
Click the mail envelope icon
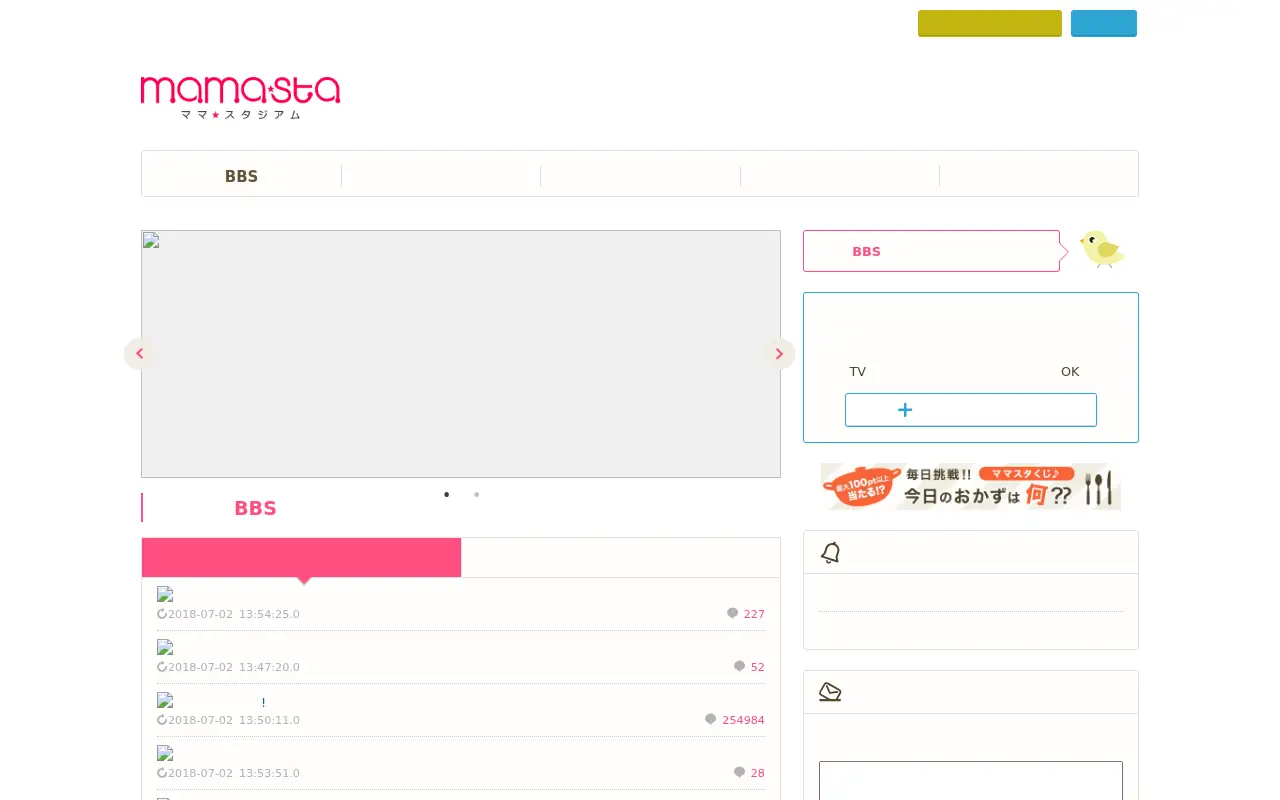point(830,692)
